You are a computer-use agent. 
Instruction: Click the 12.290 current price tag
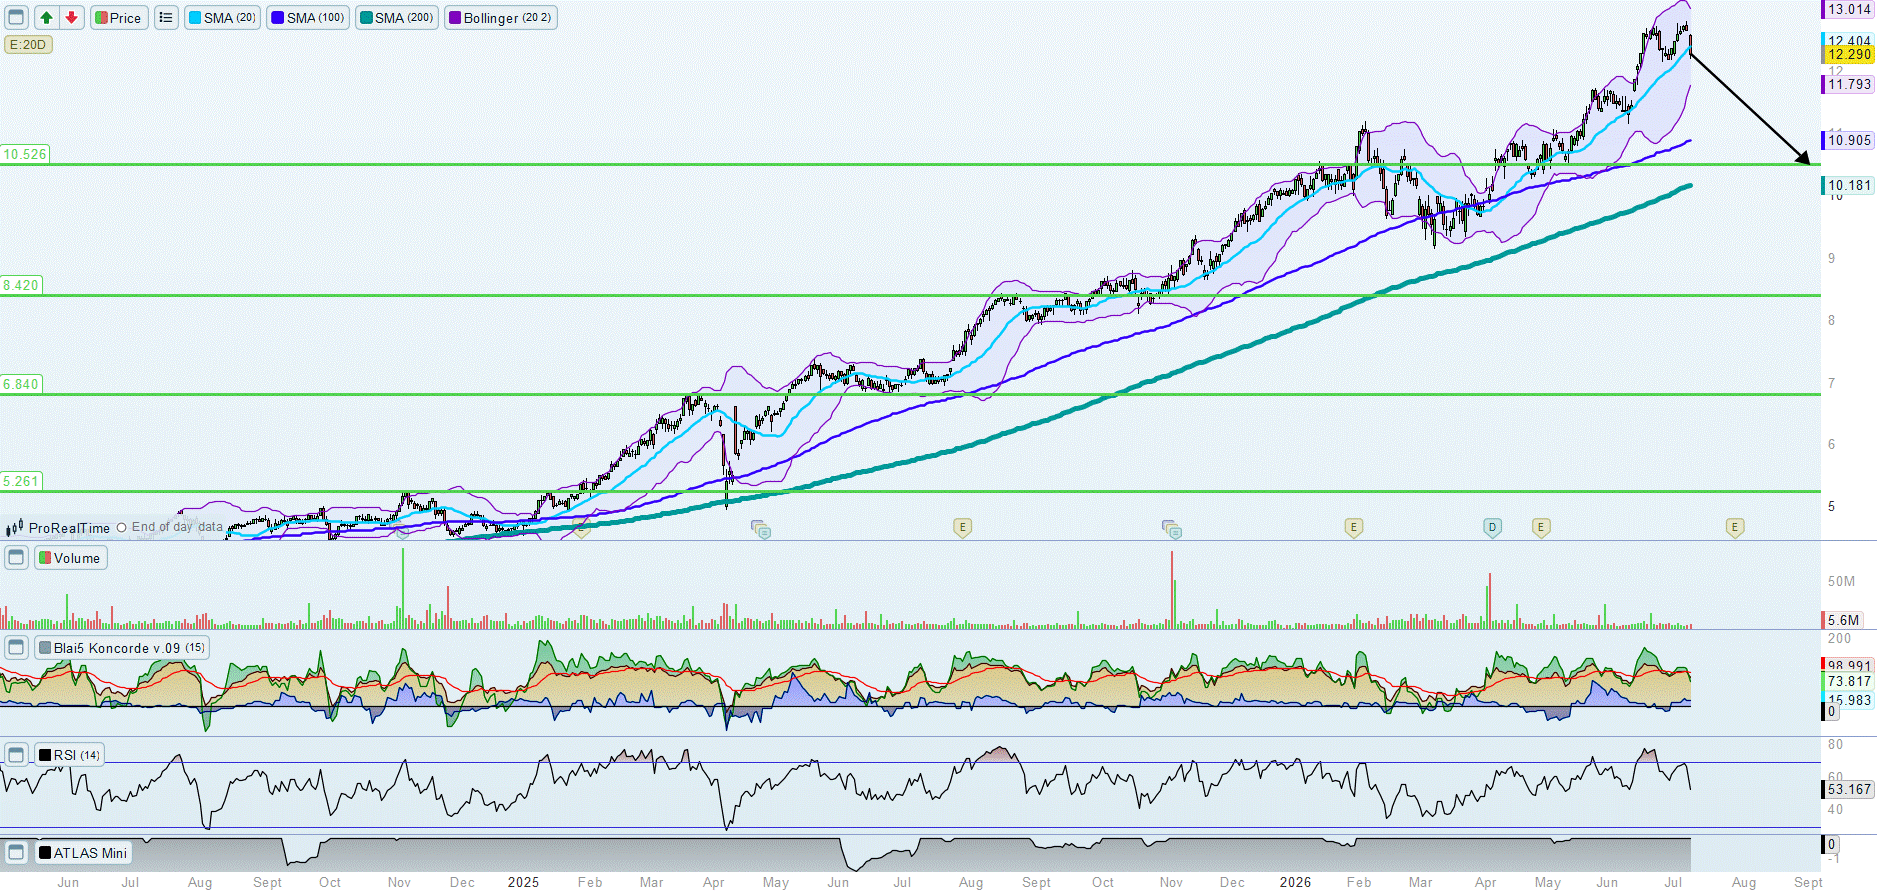1848,55
